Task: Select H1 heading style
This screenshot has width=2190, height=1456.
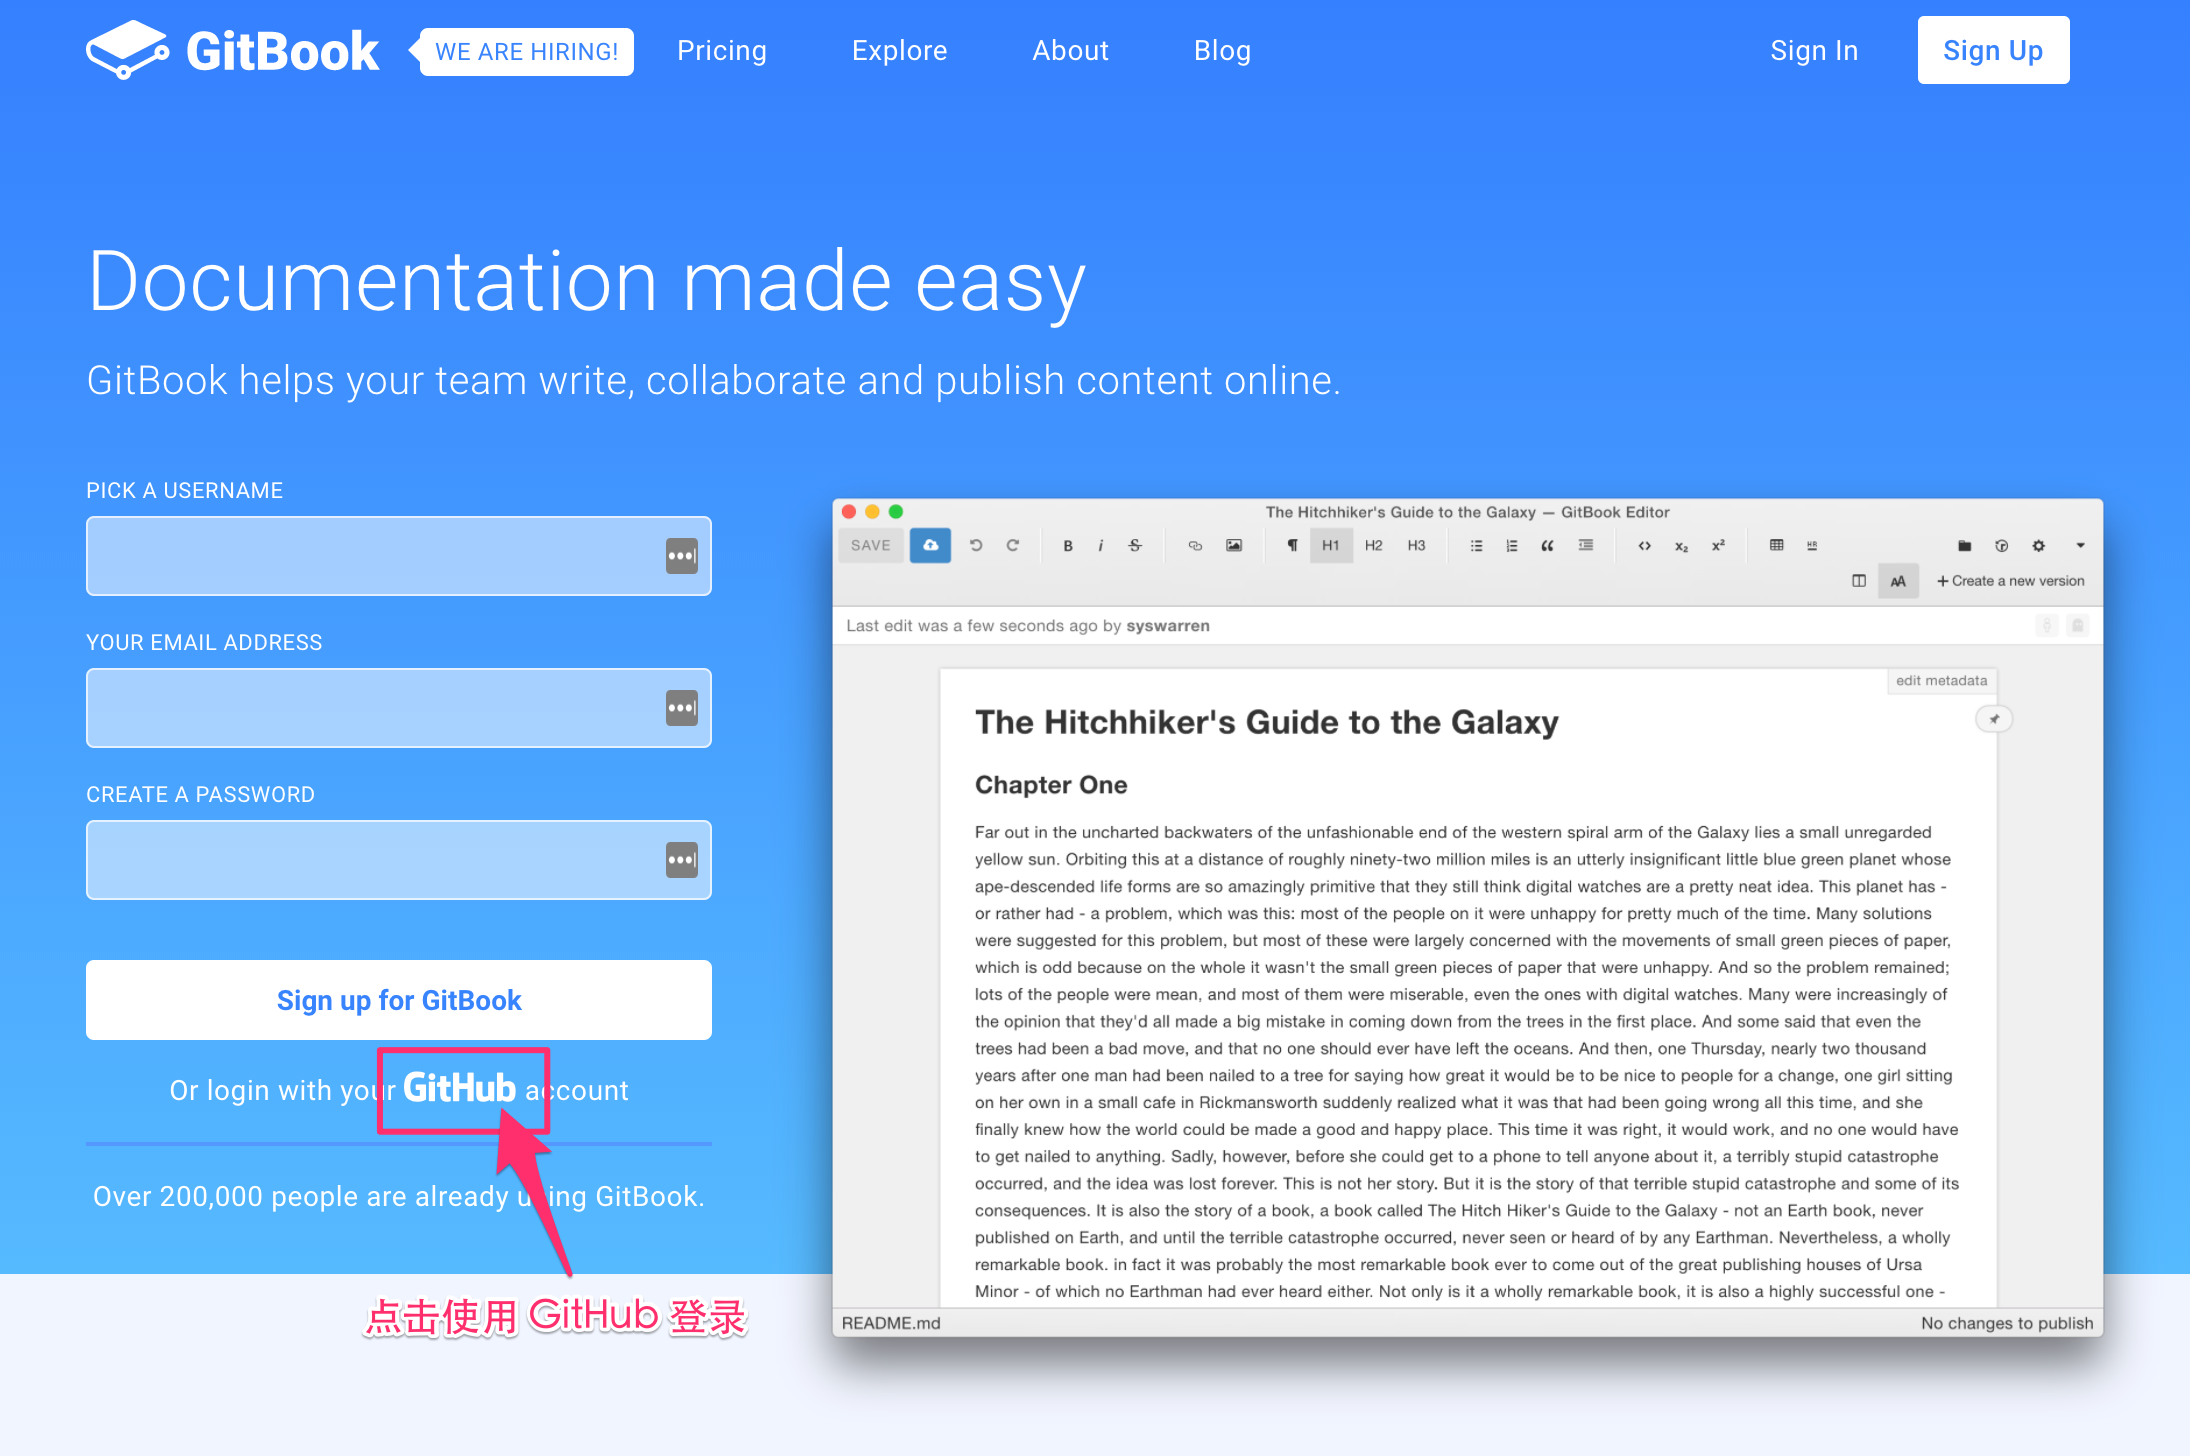Action: [1331, 546]
